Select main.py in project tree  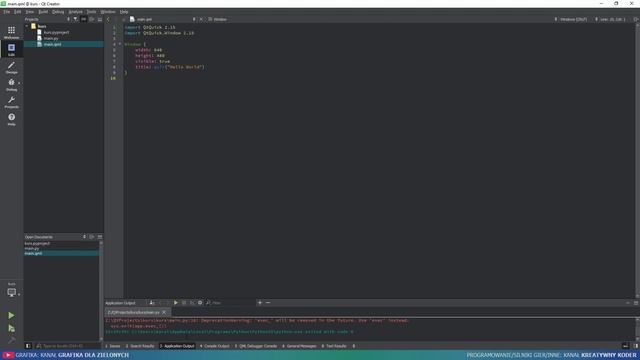coord(51,38)
